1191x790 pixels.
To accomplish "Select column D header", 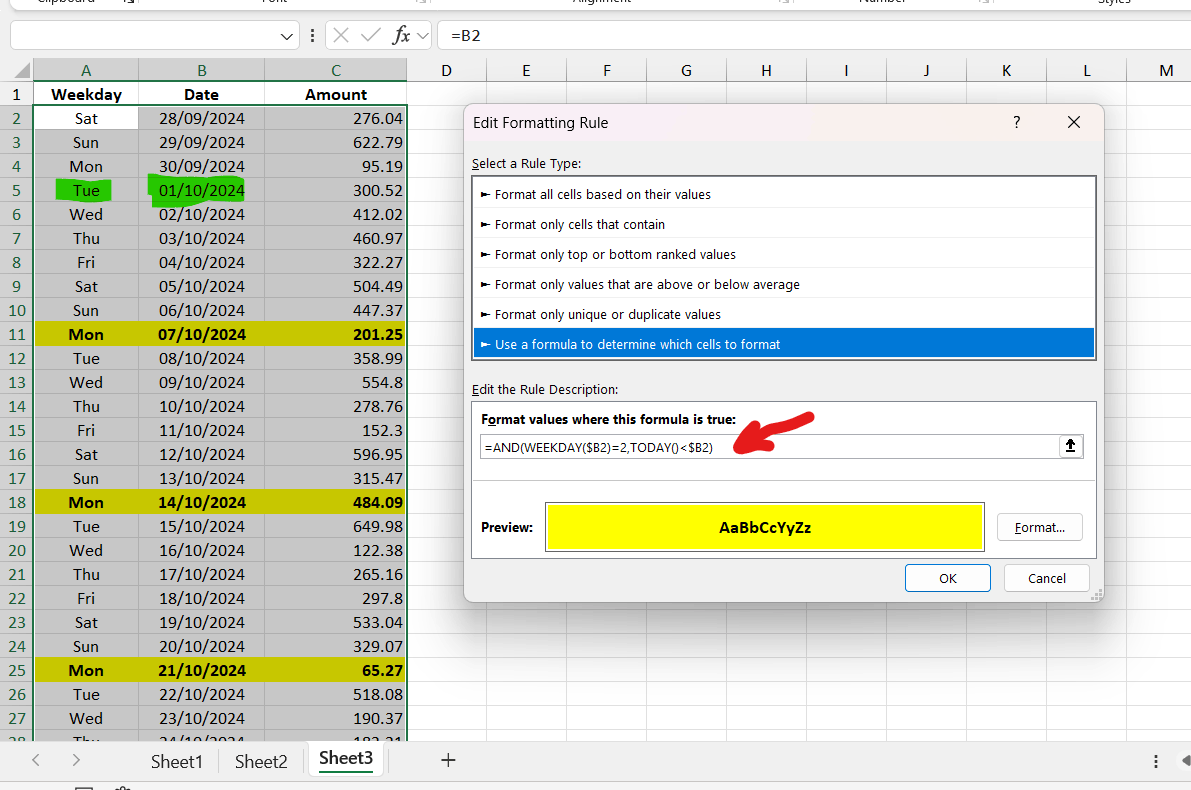I will click(447, 71).
